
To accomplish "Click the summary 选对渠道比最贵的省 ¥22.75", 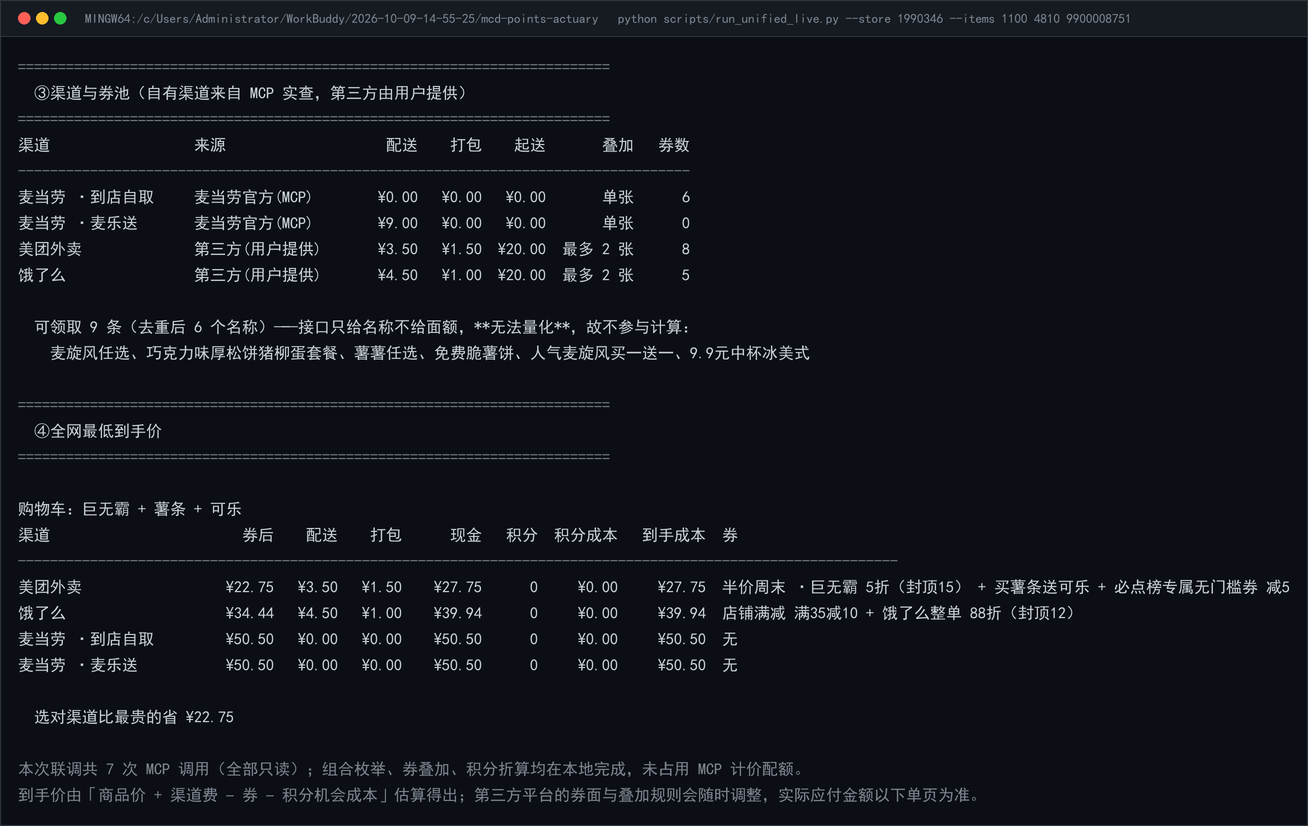I will tap(134, 717).
